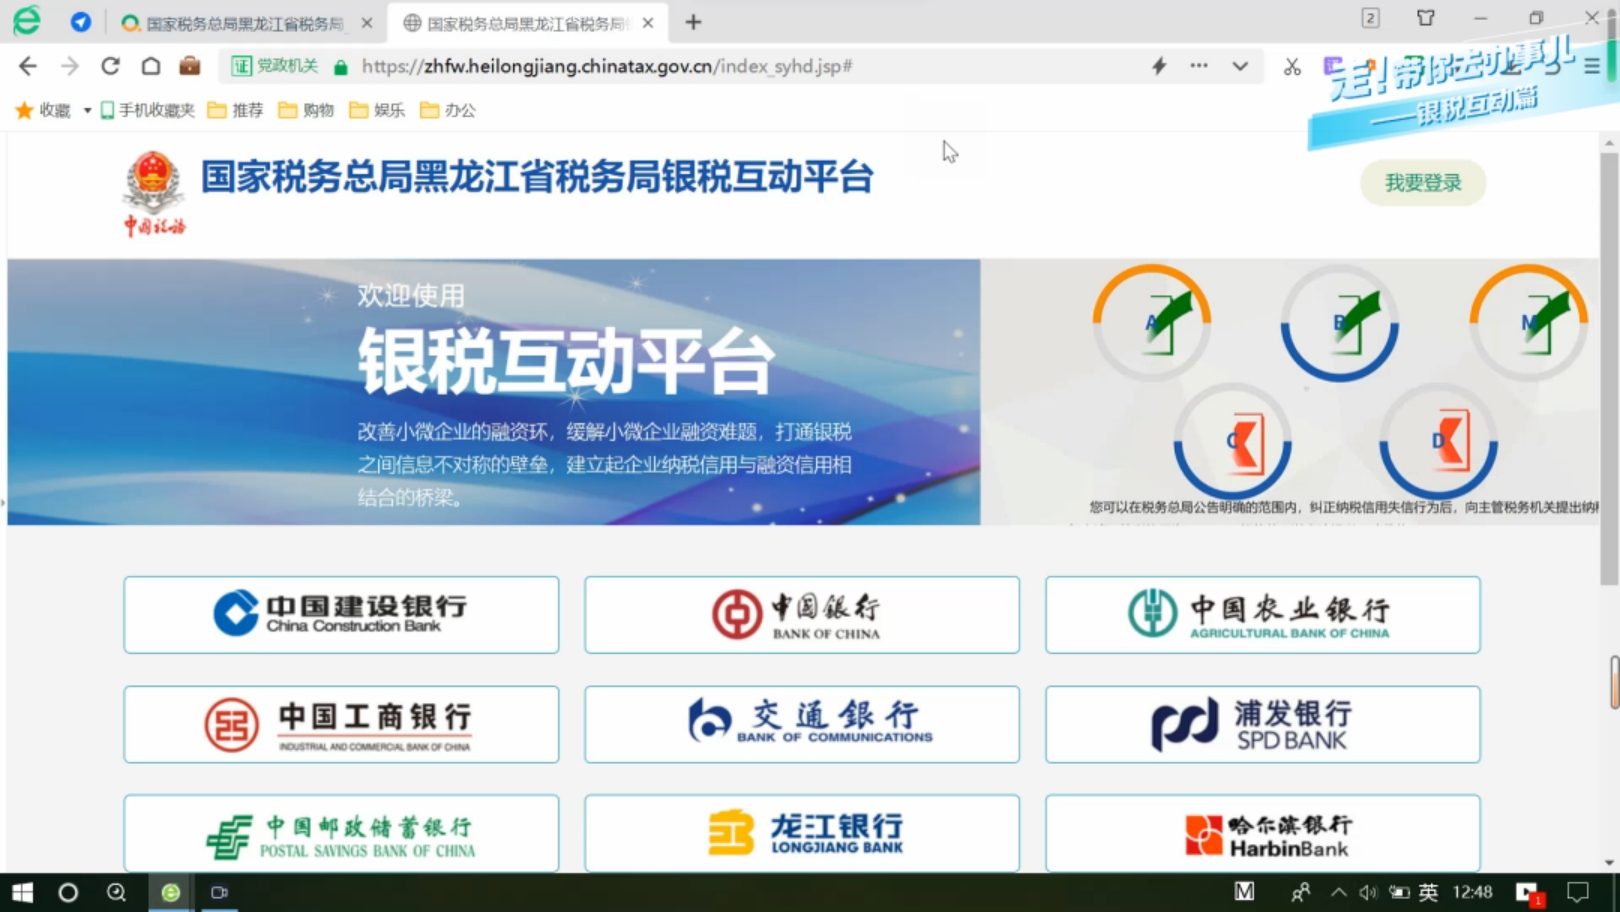
Task: Open the Windows Start menu
Action: 22,892
